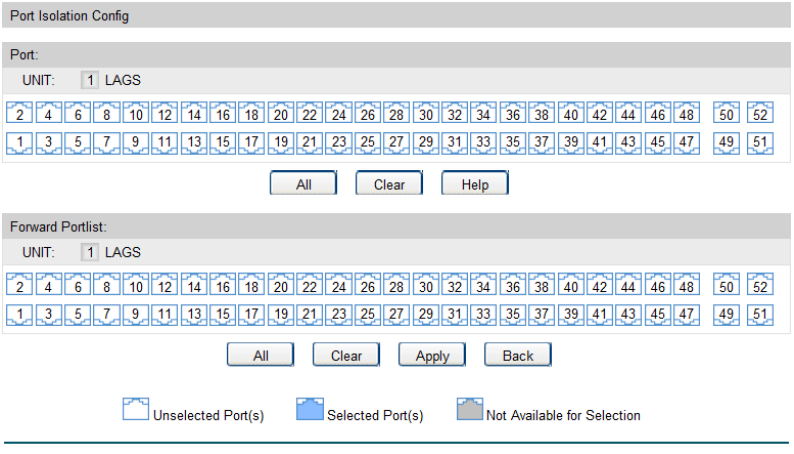This screenshot has width=794, height=454.
Task: Switch to LAGS in Forward Portlist
Action: (123, 252)
